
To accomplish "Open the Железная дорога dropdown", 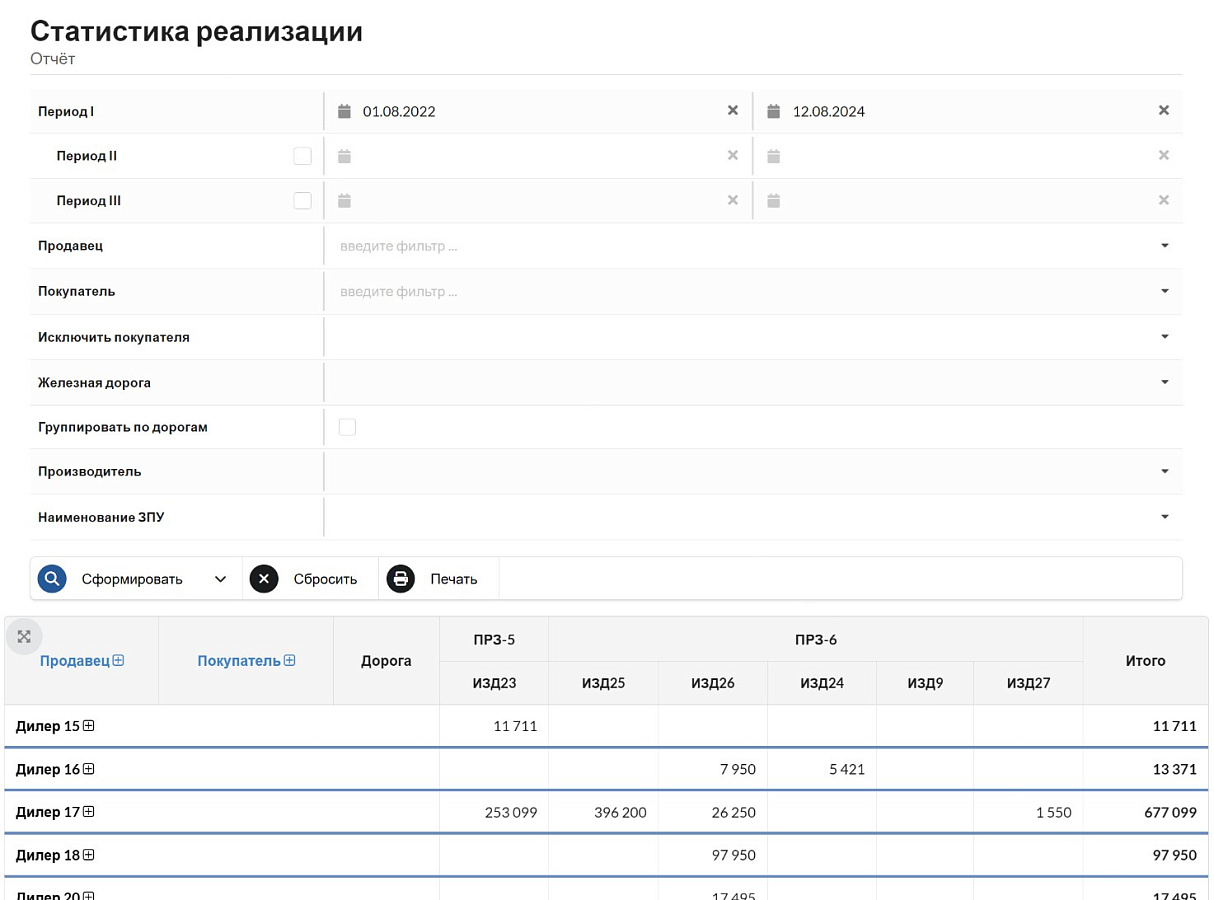I will (1165, 382).
